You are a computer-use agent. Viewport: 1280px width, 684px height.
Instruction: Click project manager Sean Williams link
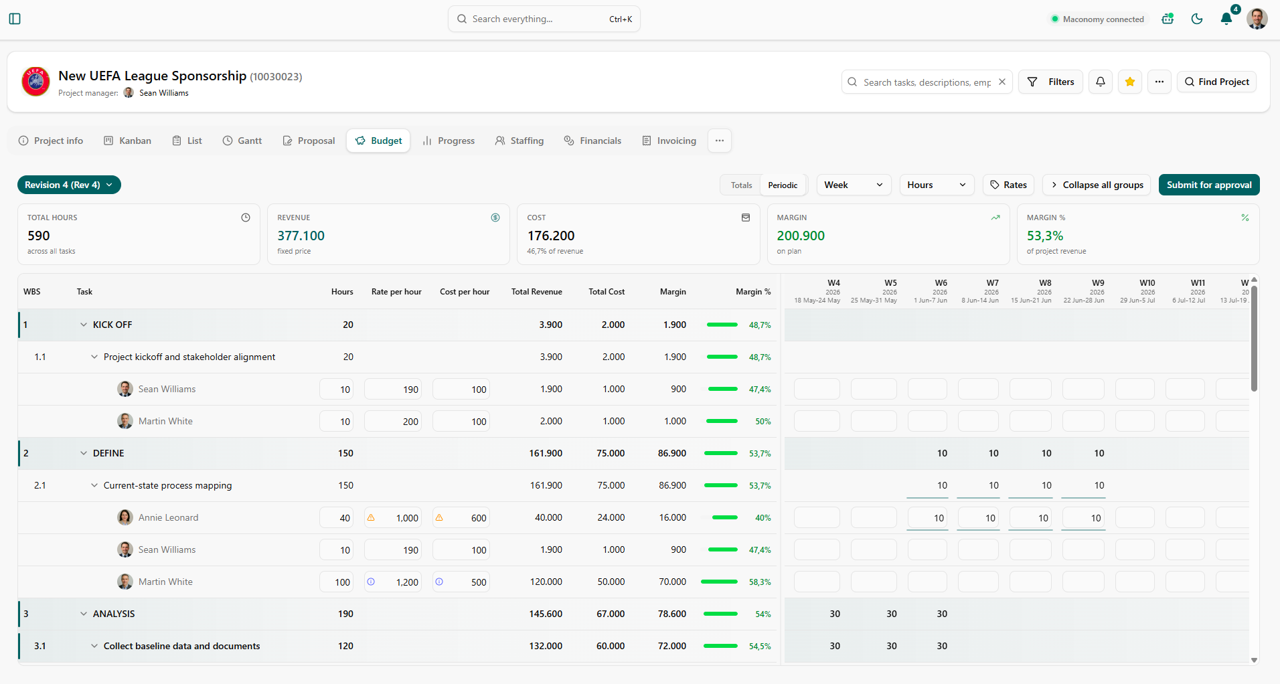click(x=163, y=93)
